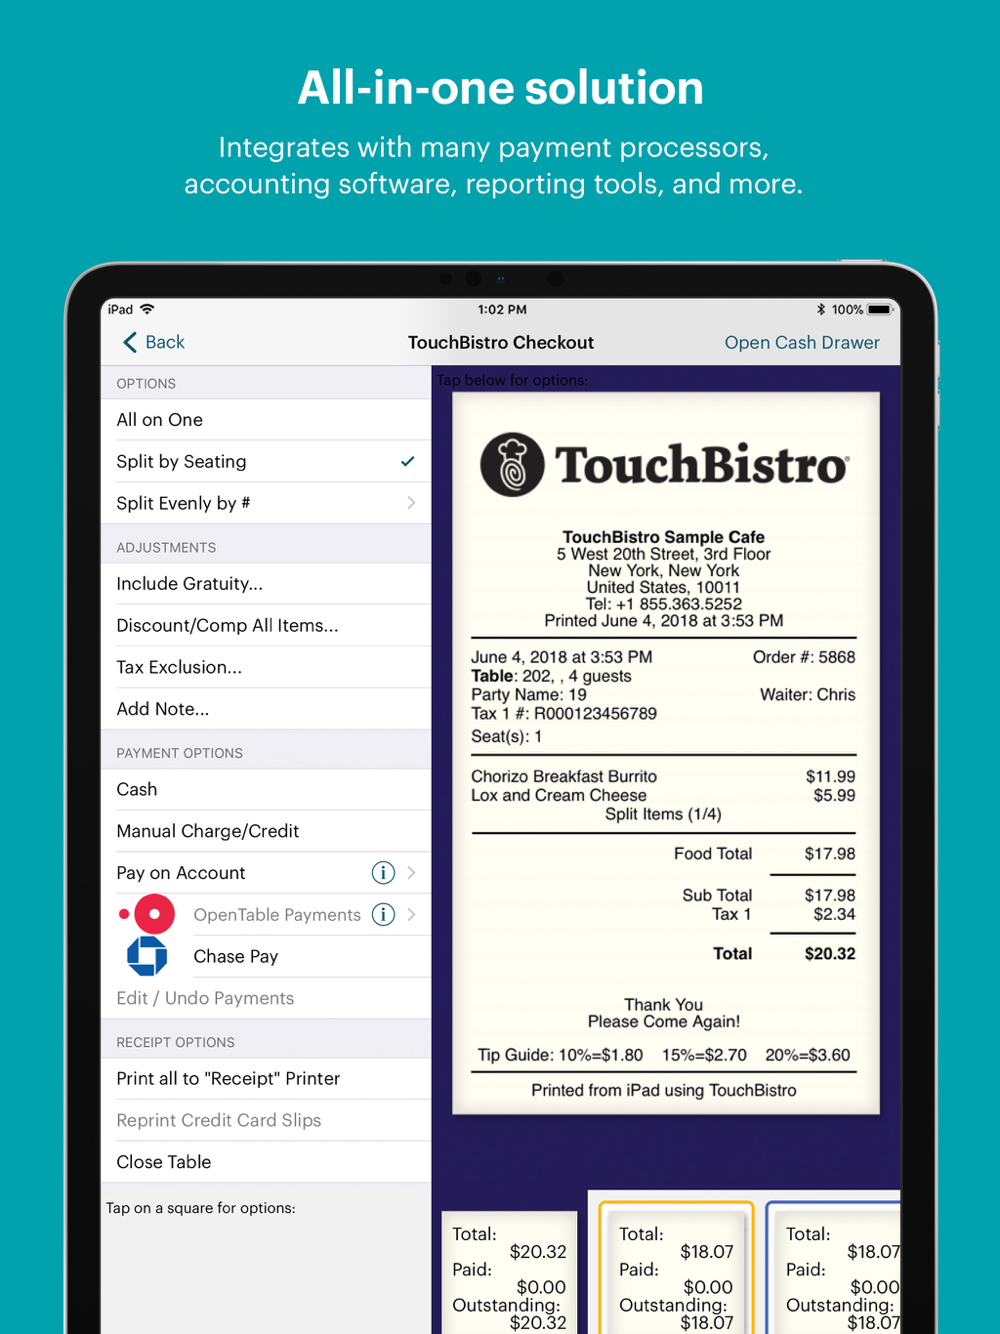Go Back using the Back label
The height and width of the screenshot is (1334, 1000).
pyautogui.click(x=165, y=343)
